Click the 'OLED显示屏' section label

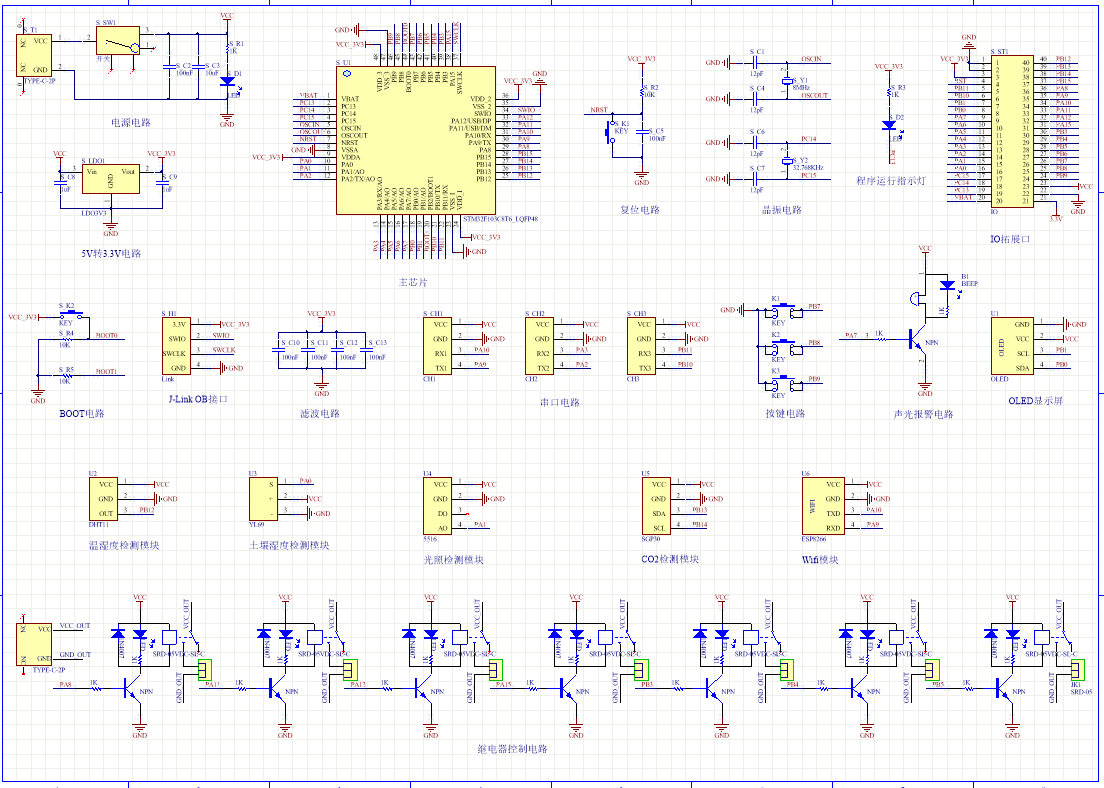(1036, 401)
